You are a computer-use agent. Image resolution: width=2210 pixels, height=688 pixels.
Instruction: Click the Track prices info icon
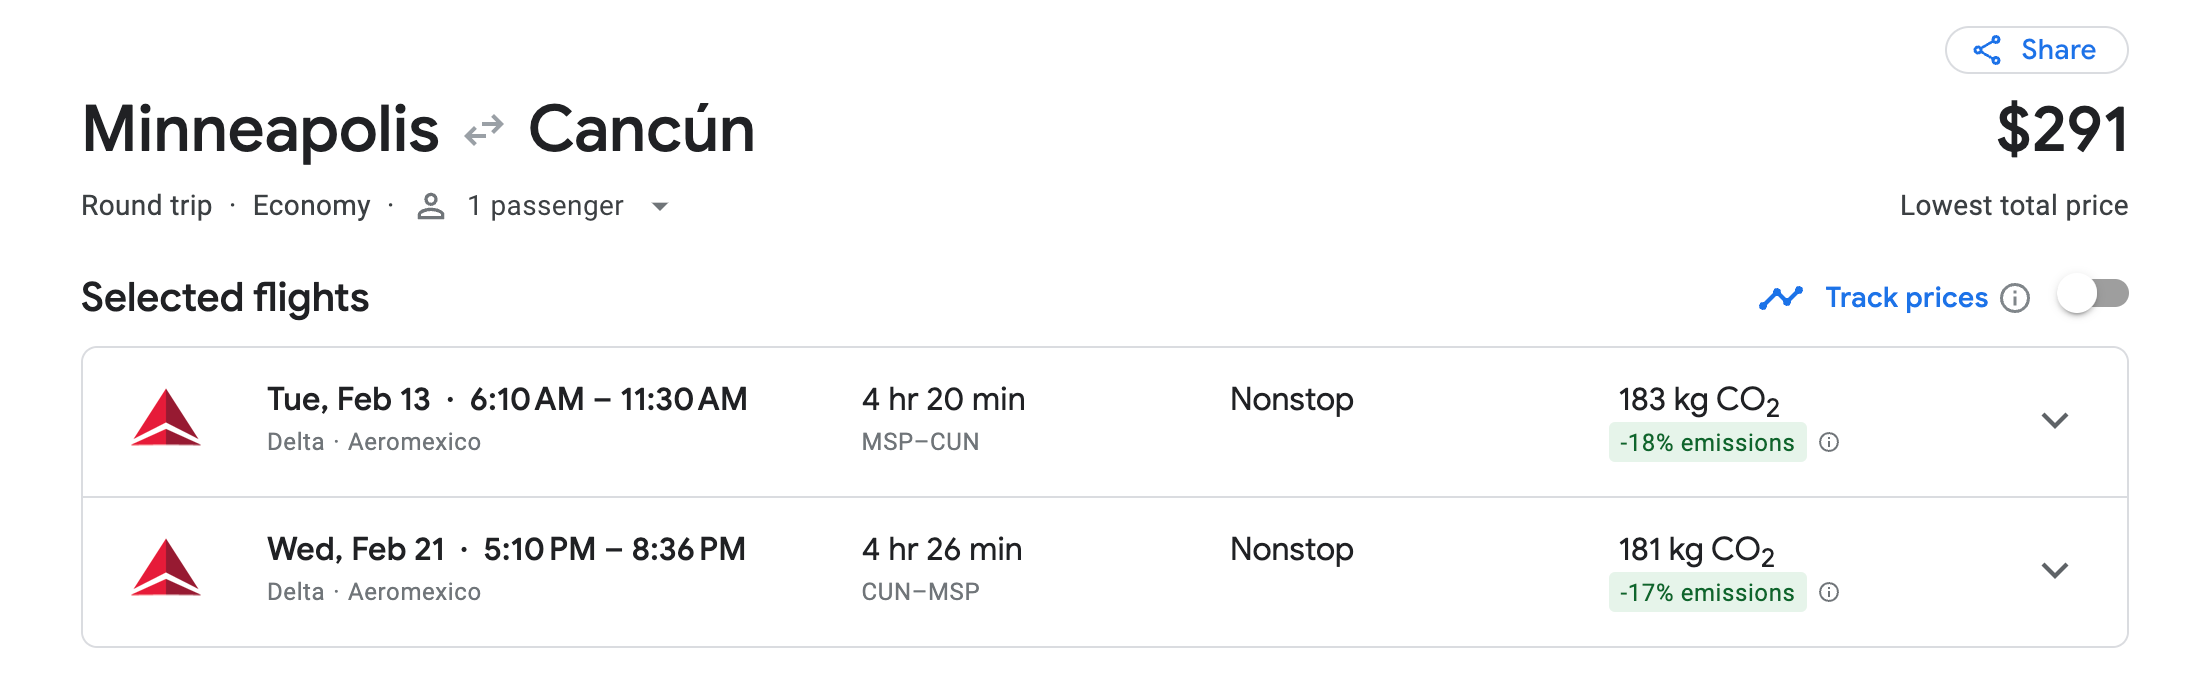coord(2015,298)
